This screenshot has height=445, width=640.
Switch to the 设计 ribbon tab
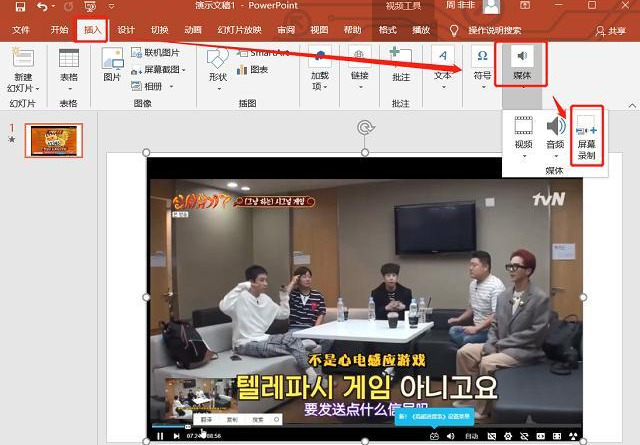point(126,30)
